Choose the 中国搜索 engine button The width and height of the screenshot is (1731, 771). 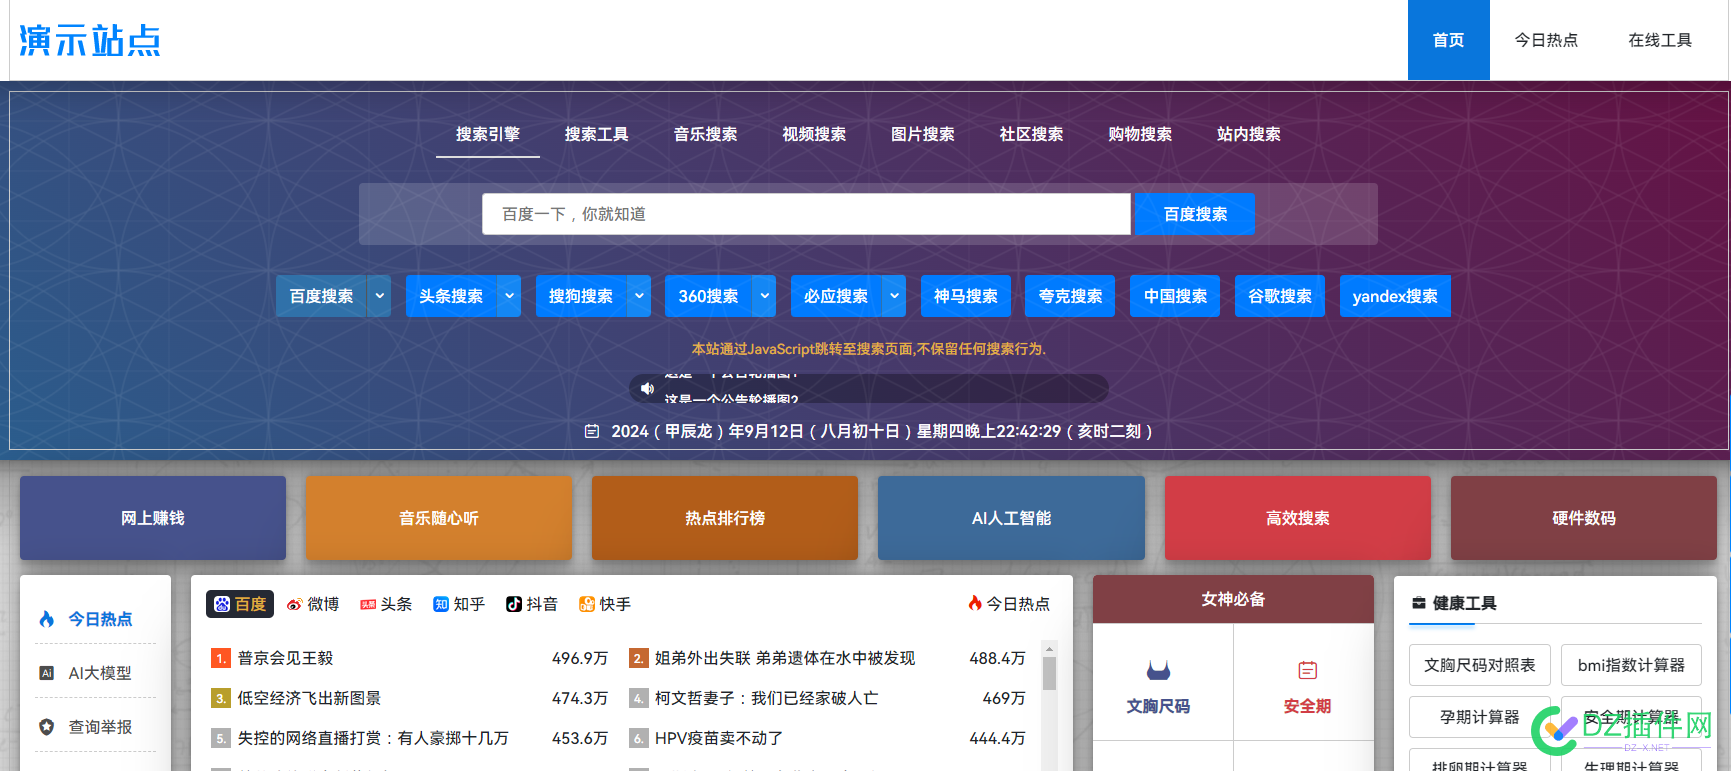click(1175, 296)
